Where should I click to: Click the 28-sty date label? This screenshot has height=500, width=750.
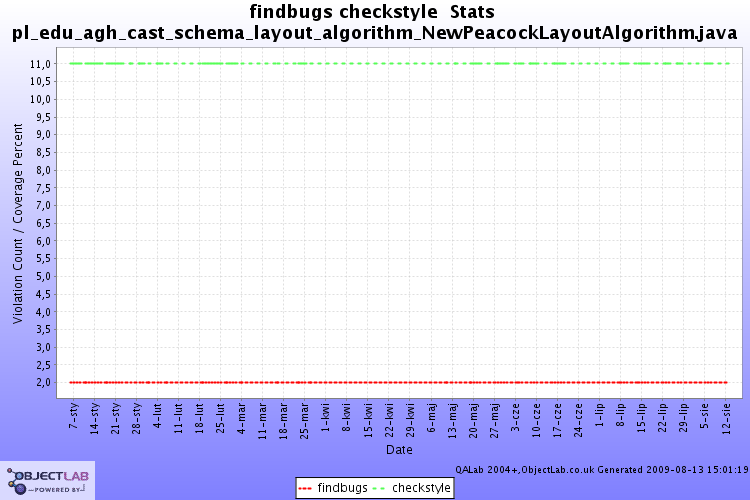137,419
